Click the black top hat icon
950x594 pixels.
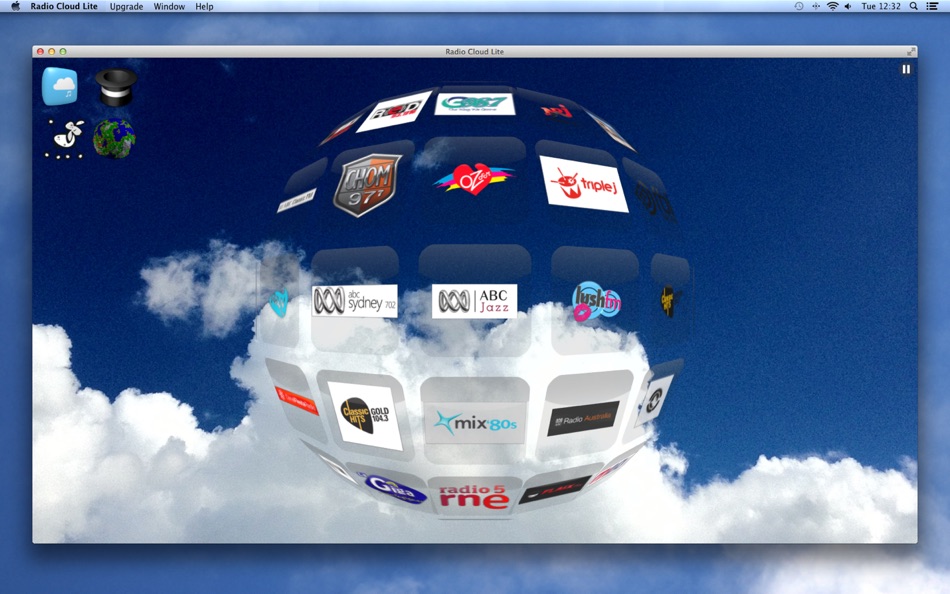pyautogui.click(x=116, y=87)
